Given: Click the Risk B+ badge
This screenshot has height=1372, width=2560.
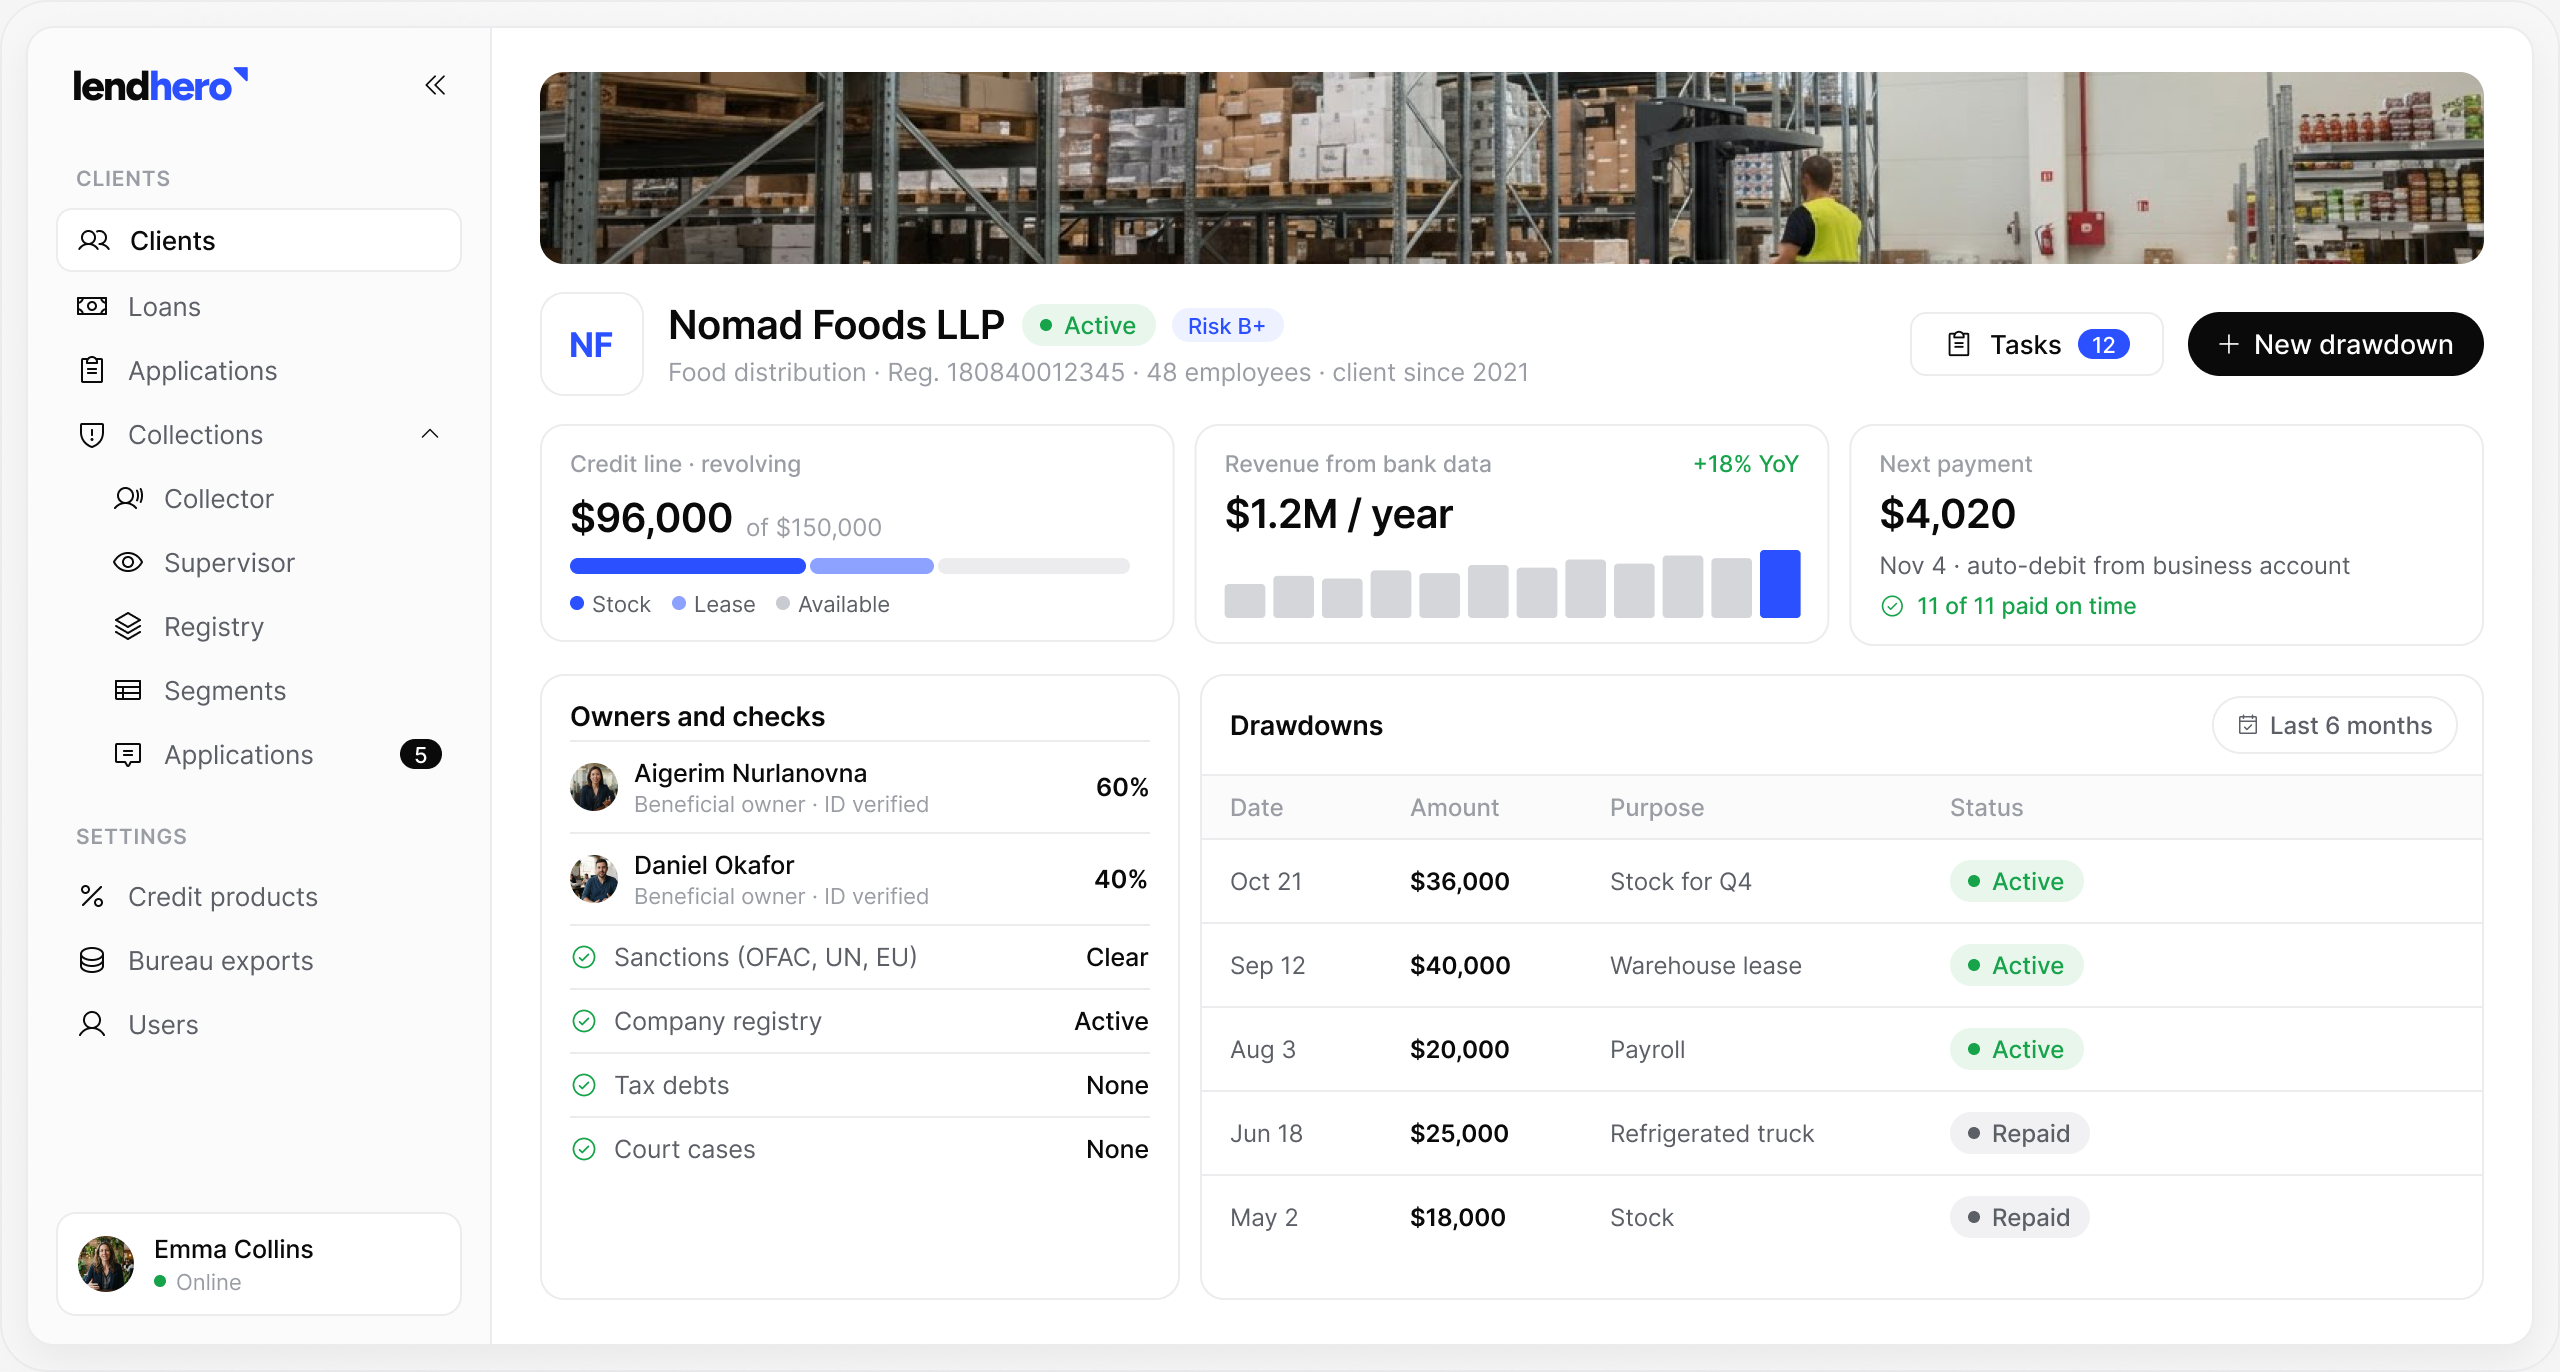Looking at the screenshot, I should [x=1226, y=326].
